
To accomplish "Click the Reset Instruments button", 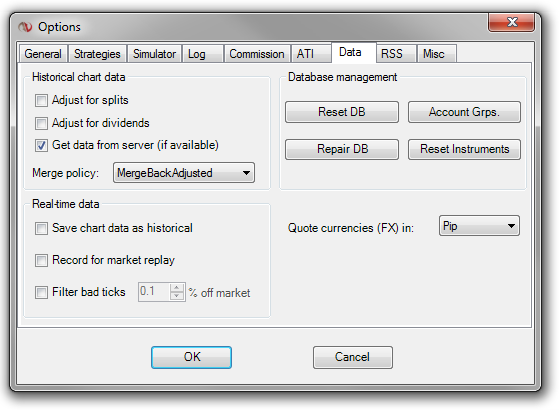I will point(464,149).
